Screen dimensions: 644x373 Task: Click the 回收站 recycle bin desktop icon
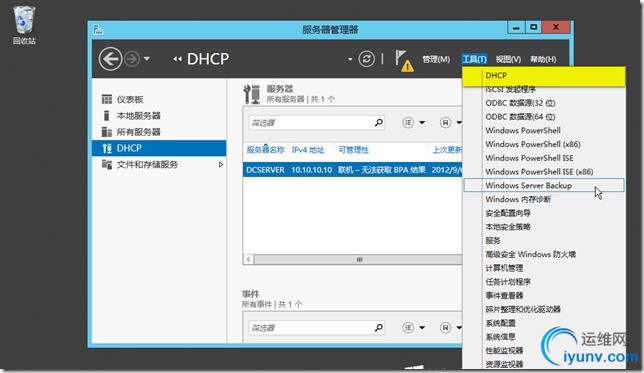[x=24, y=25]
